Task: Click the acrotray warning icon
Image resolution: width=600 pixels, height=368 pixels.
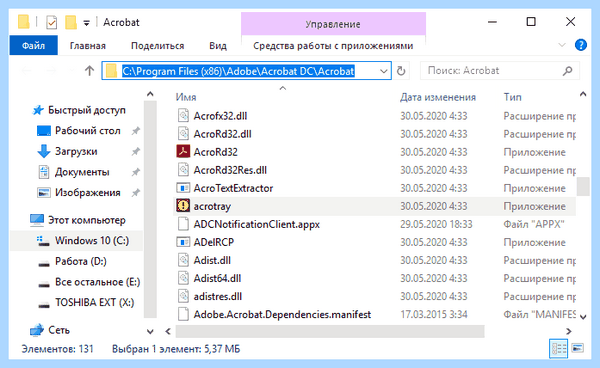Action: [183, 206]
